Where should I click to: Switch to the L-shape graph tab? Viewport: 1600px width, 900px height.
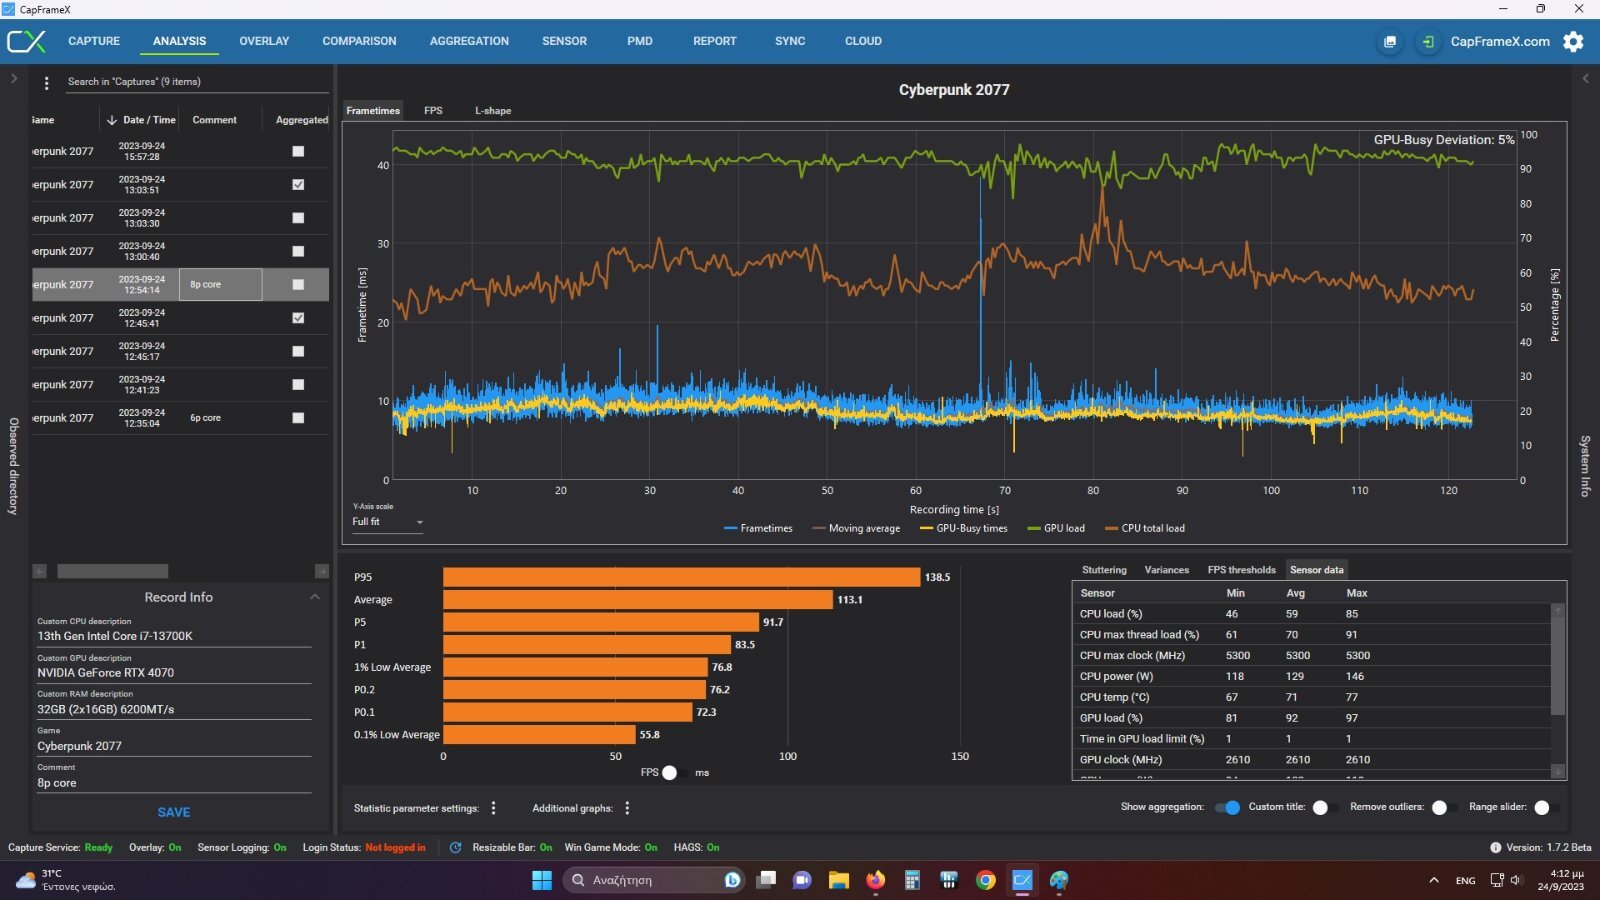pos(493,111)
